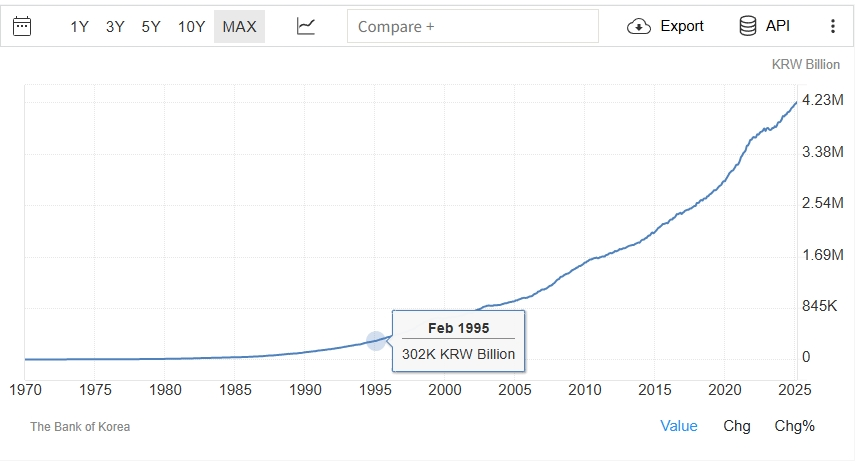This screenshot has height=466, width=858.
Task: Open the three-dot more options menu
Action: click(x=833, y=27)
